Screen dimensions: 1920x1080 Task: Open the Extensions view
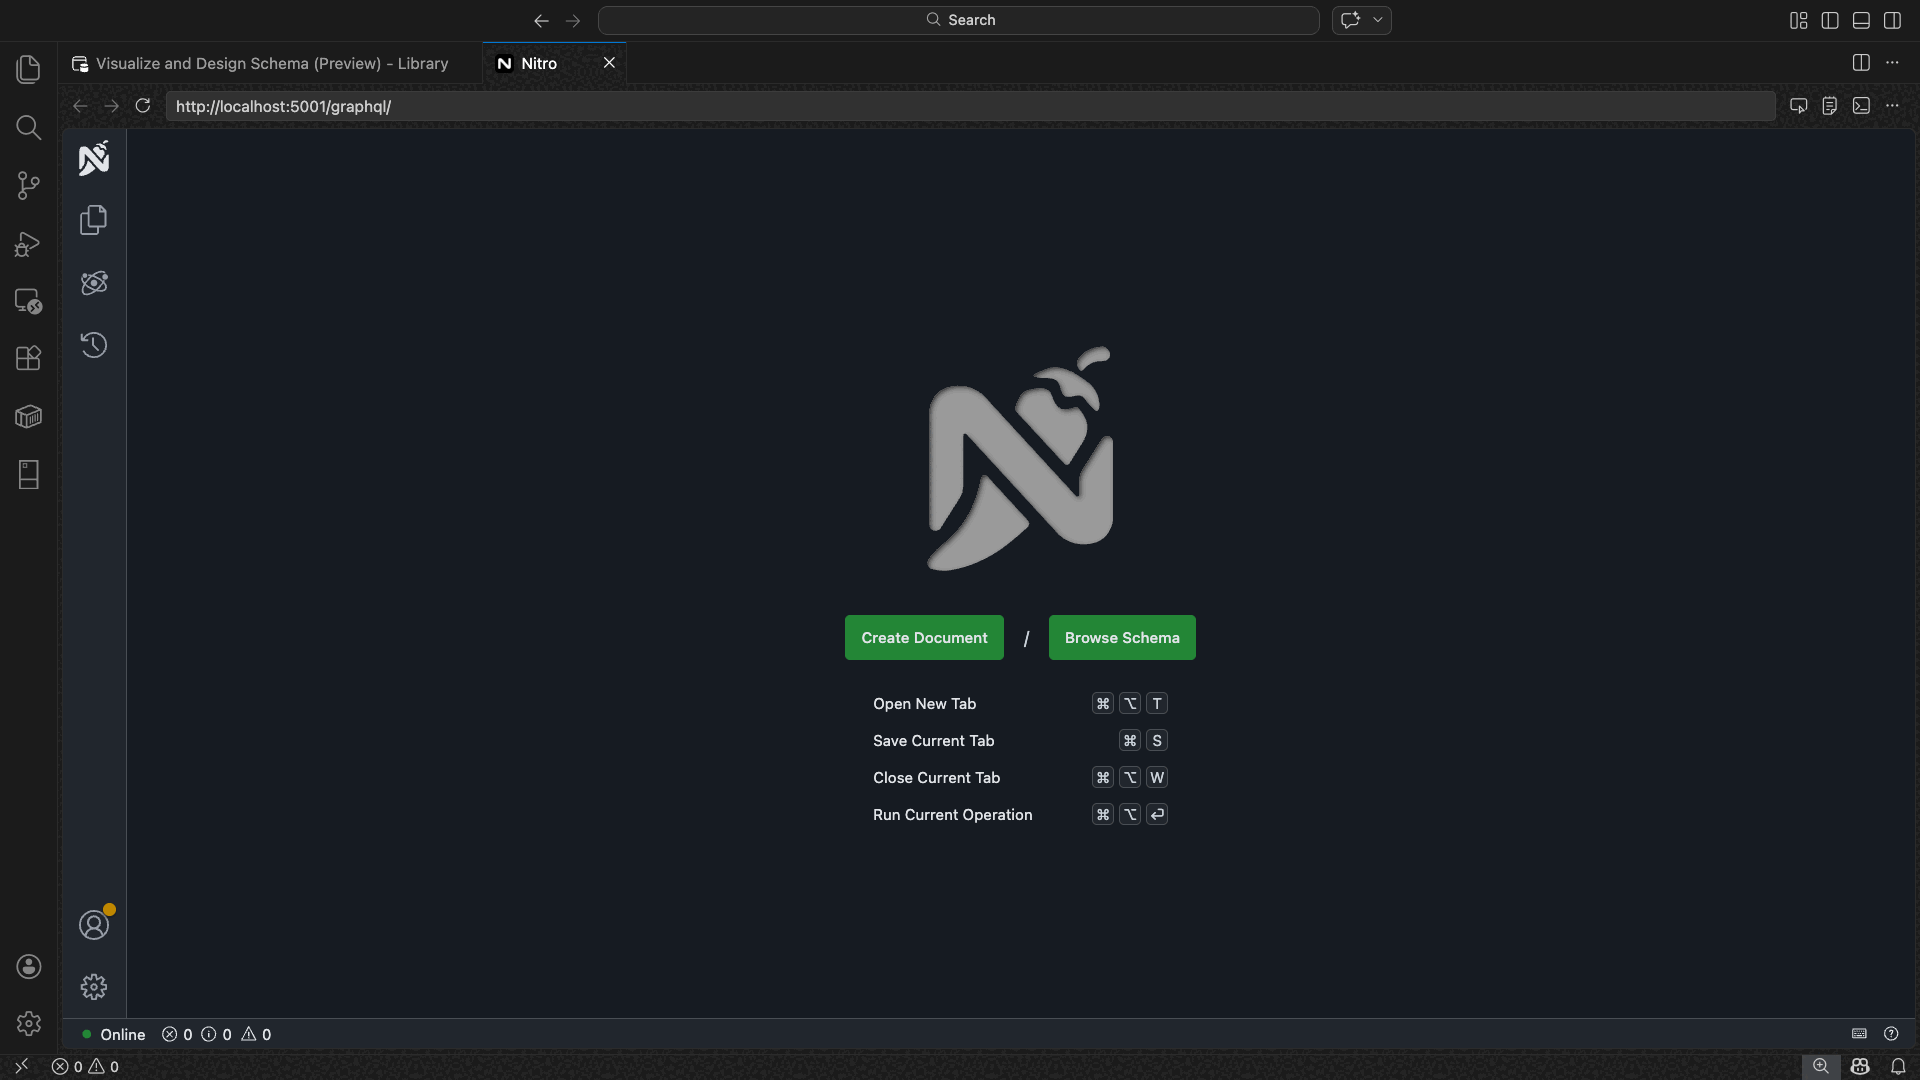click(x=28, y=358)
